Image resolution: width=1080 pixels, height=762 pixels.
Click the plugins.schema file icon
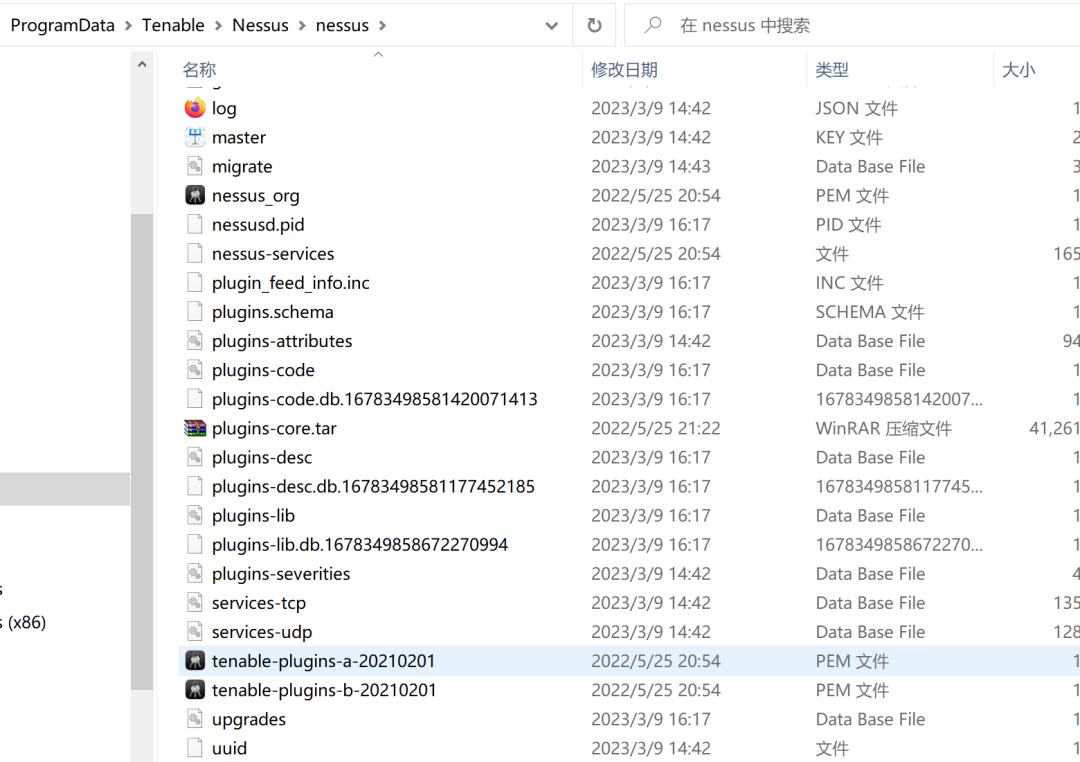point(195,311)
